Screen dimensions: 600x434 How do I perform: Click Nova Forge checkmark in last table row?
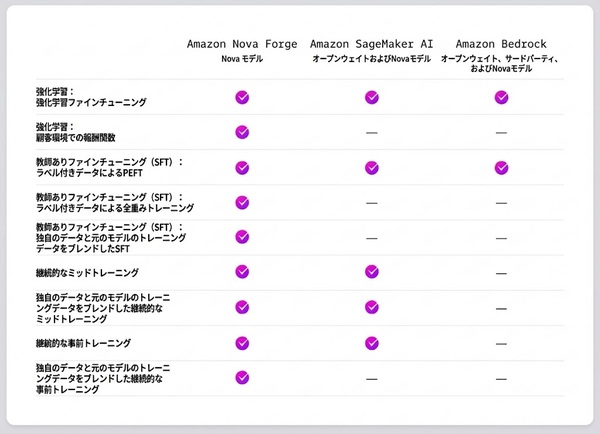[241, 378]
